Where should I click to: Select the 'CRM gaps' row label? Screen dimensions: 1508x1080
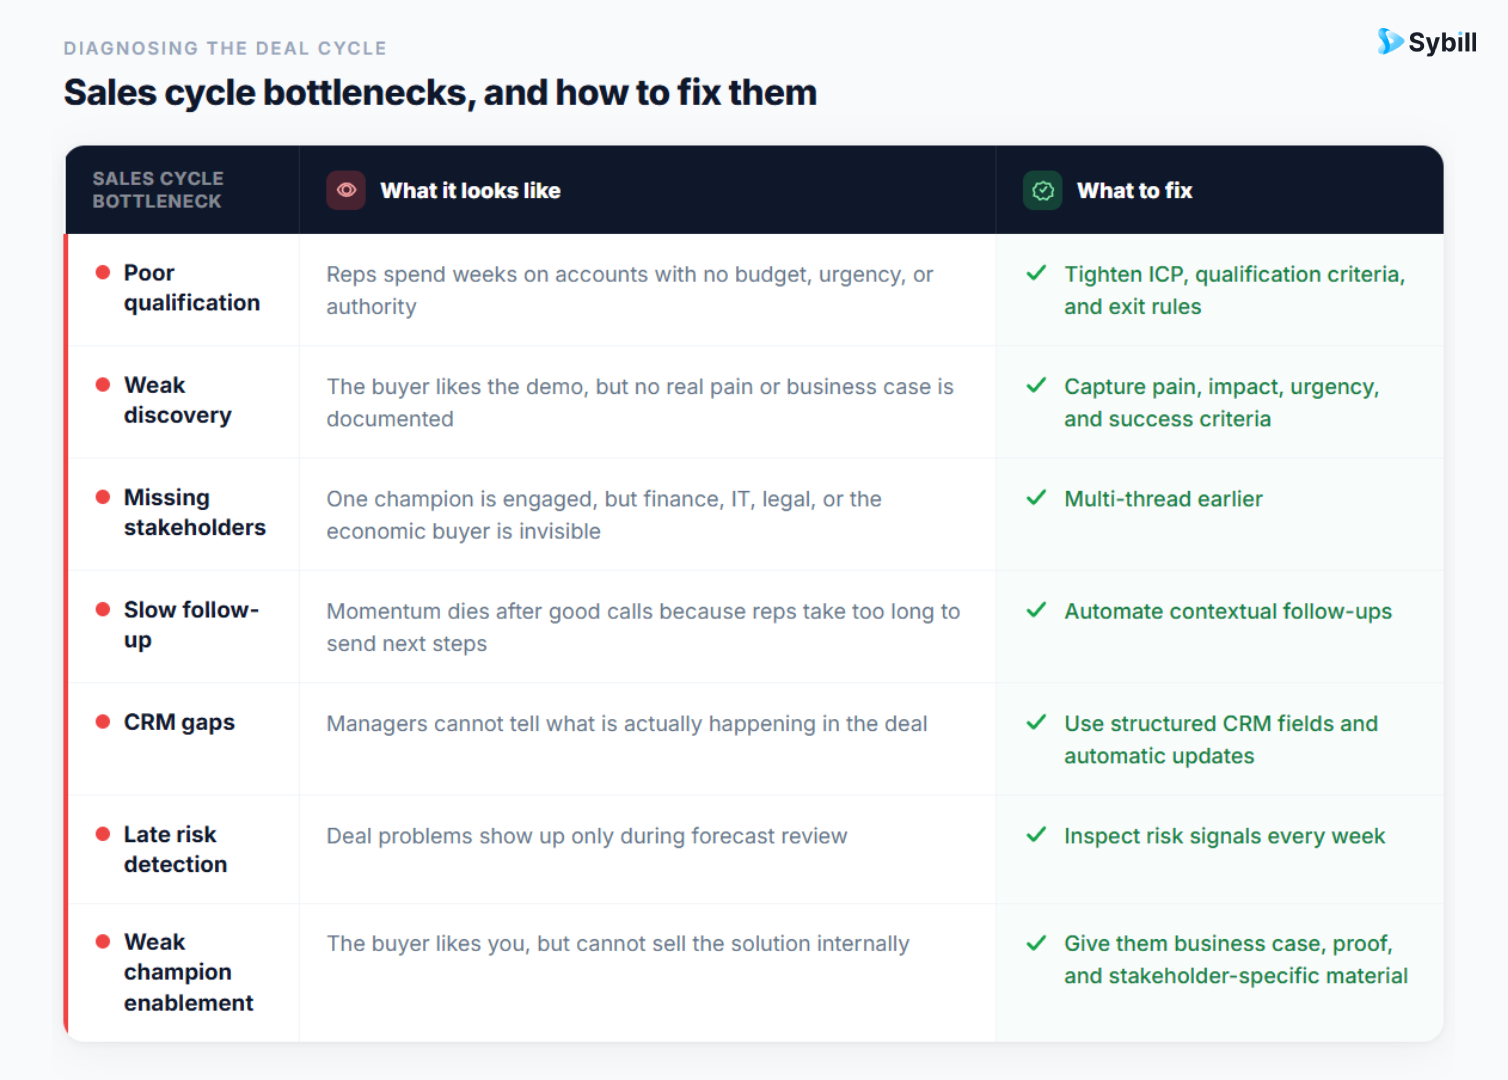point(179,722)
